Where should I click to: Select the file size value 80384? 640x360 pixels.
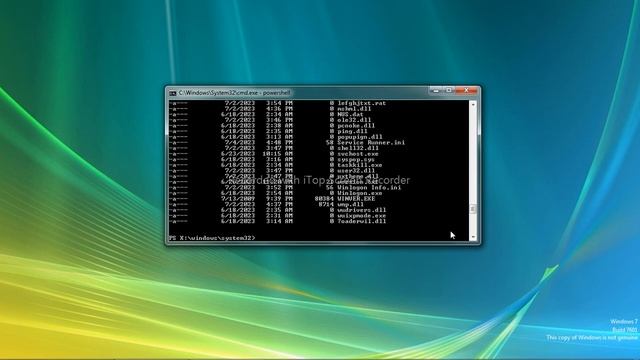pyautogui.click(x=324, y=199)
